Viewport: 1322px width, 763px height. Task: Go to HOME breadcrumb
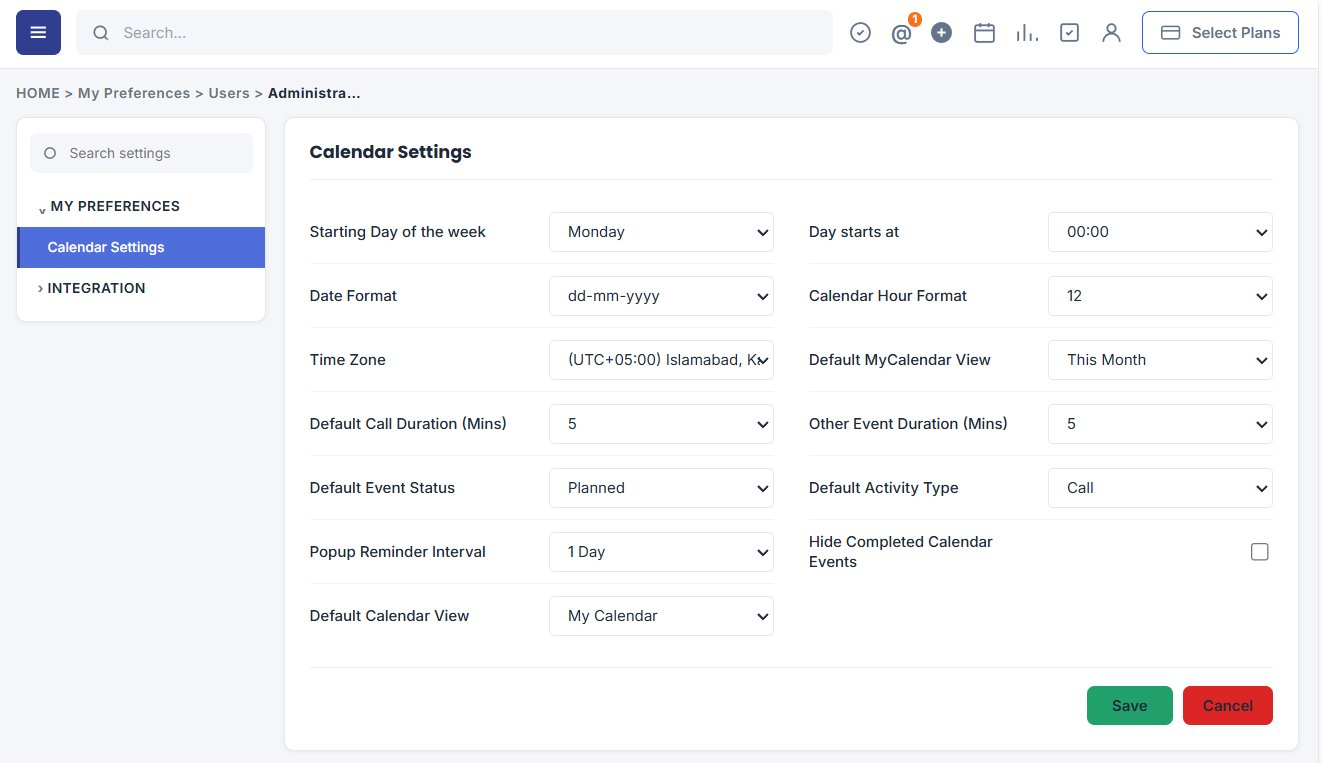click(38, 93)
